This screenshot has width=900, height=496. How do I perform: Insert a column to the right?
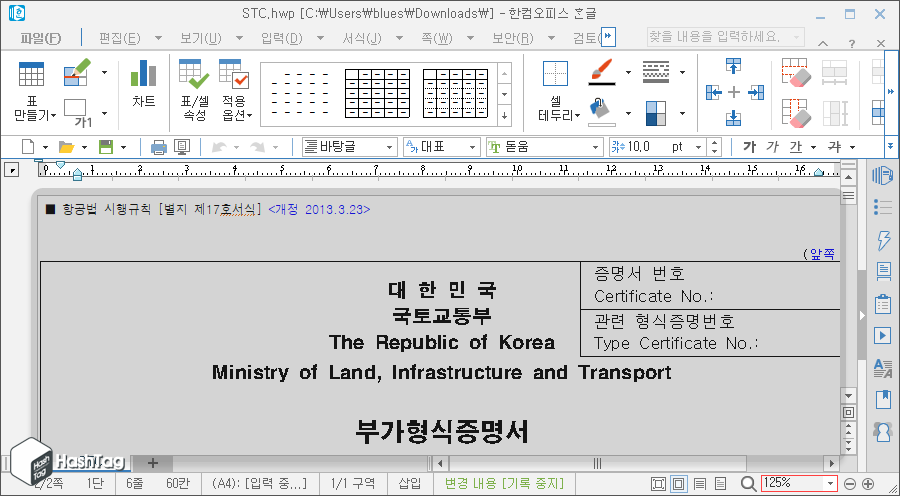pos(757,92)
